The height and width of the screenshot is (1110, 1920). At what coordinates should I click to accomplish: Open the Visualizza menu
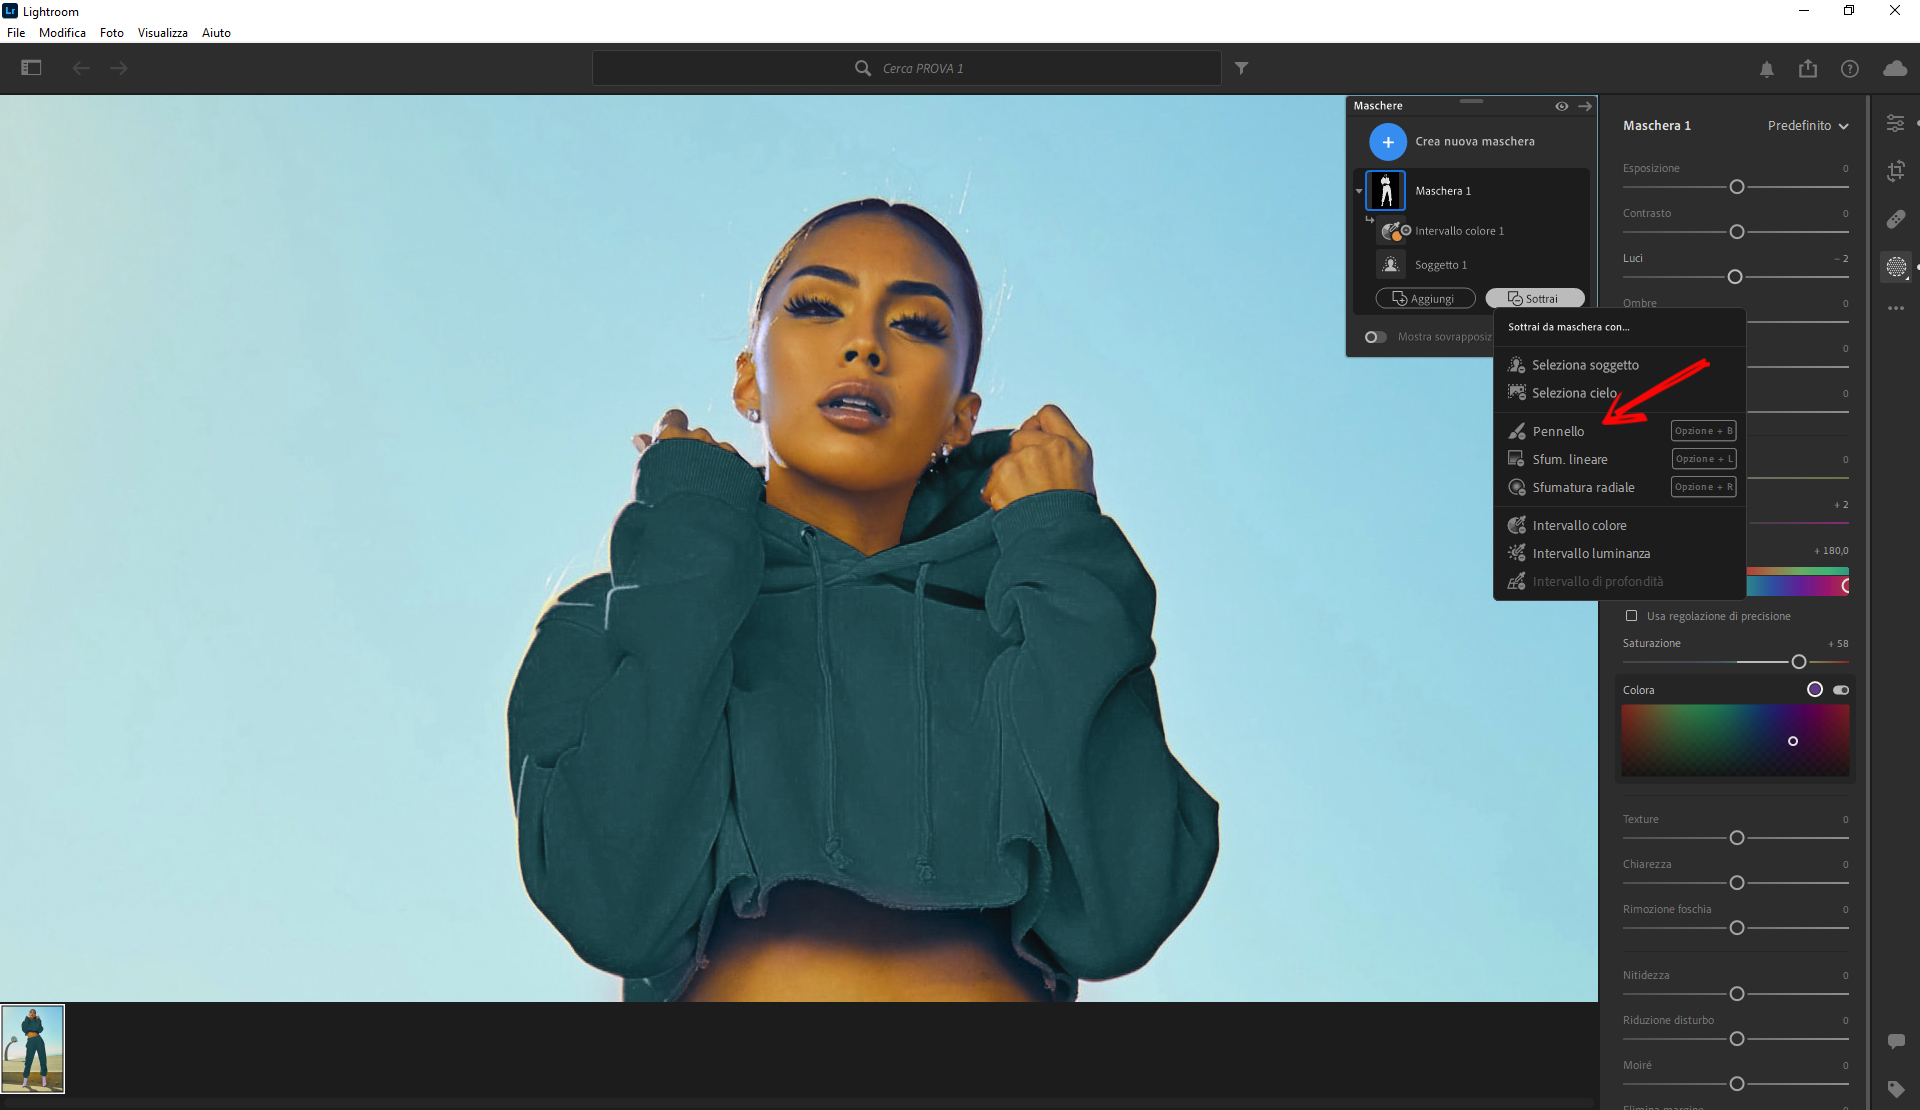click(x=162, y=33)
